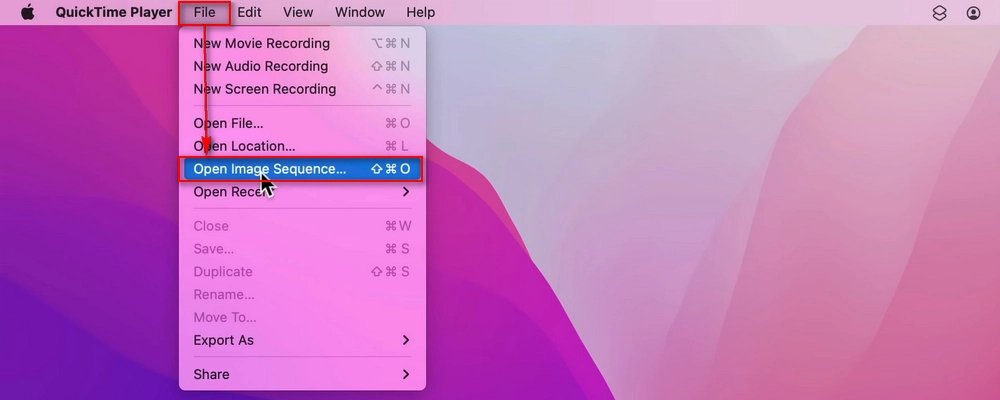Open the Apple menu
The height and width of the screenshot is (400, 1000).
click(x=27, y=12)
